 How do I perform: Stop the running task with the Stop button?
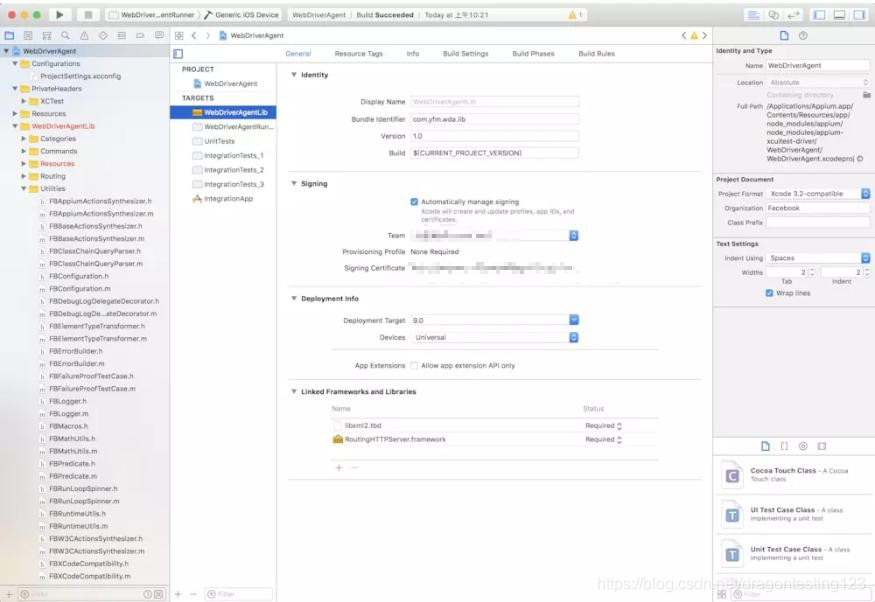coord(88,15)
